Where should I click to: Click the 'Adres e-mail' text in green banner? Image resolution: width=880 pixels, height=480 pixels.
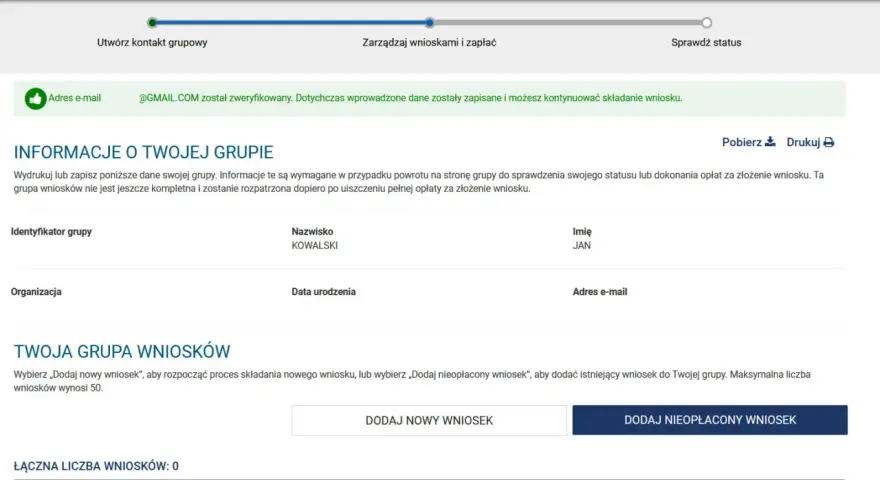coord(75,98)
